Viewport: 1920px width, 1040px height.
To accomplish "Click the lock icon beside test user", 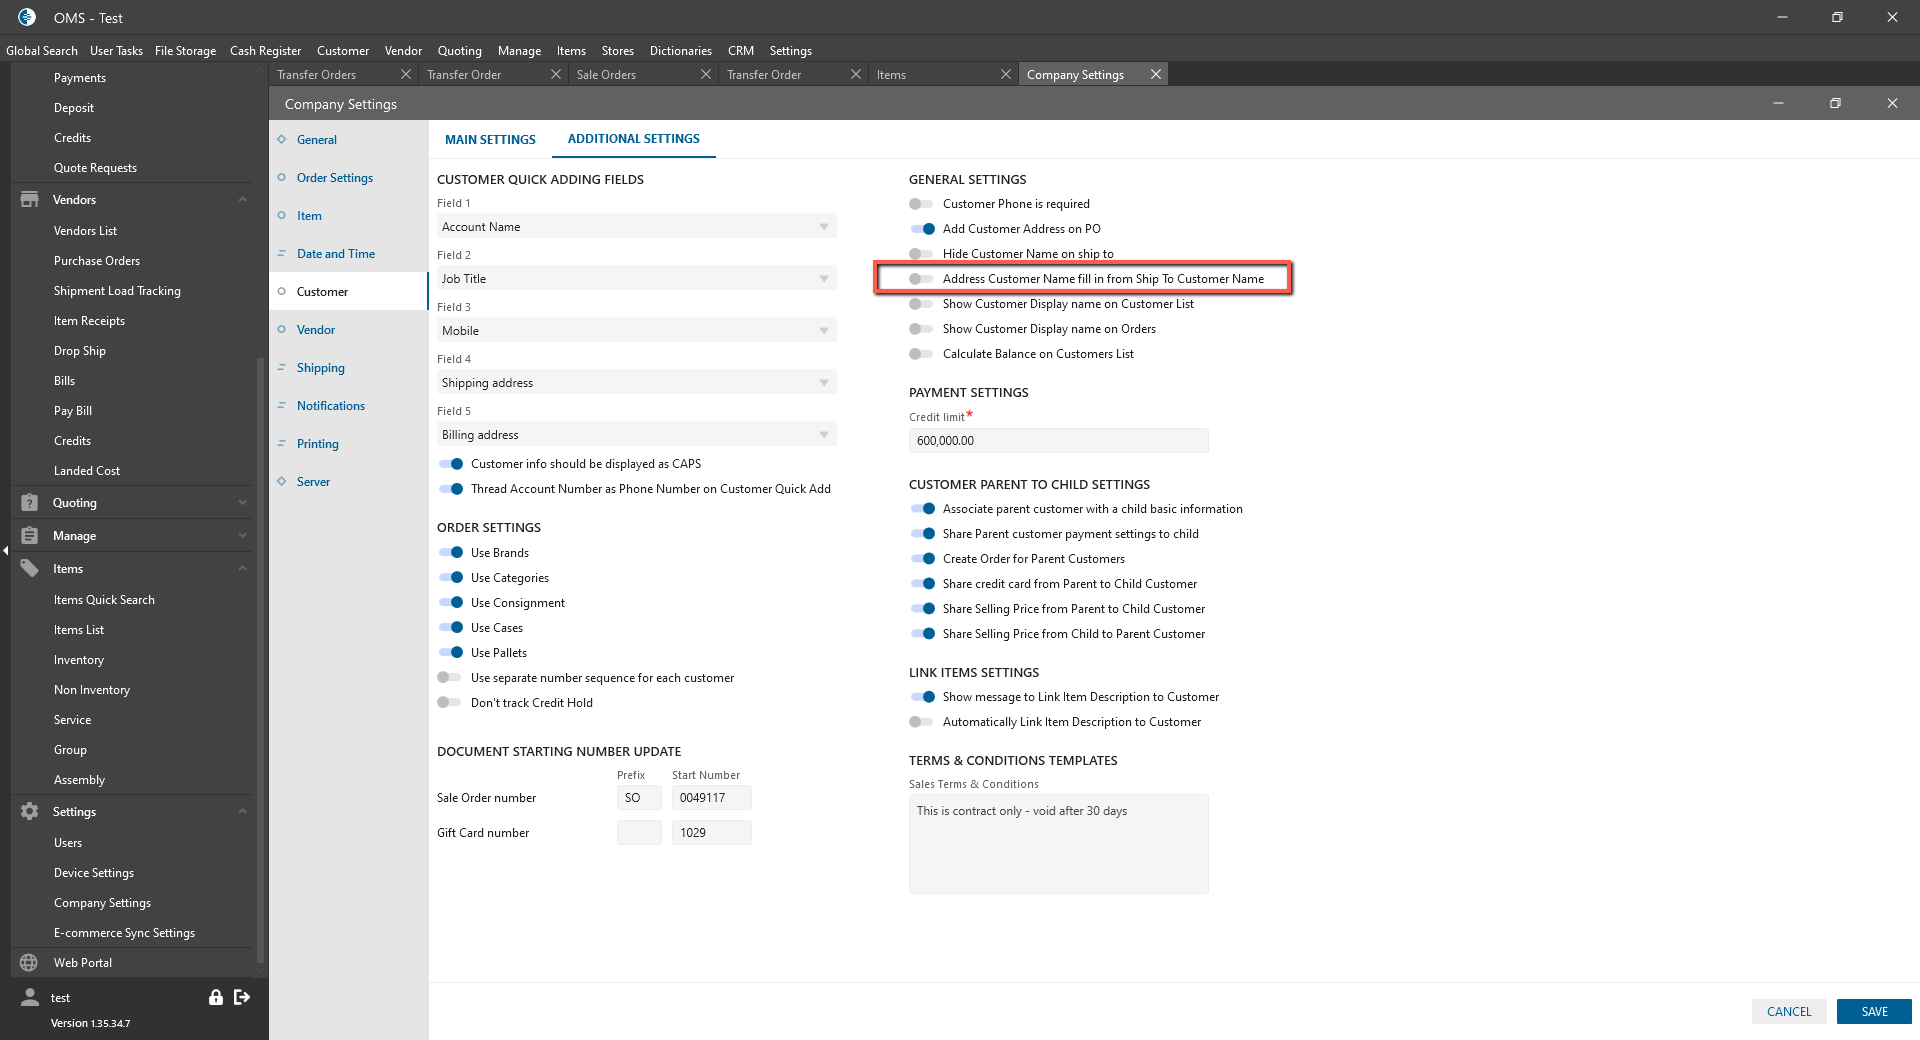I will (215, 997).
